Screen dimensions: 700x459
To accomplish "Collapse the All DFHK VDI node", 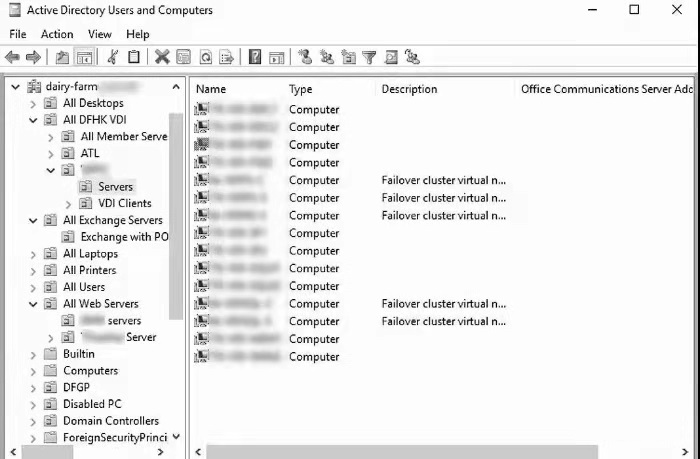I will tap(34, 120).
